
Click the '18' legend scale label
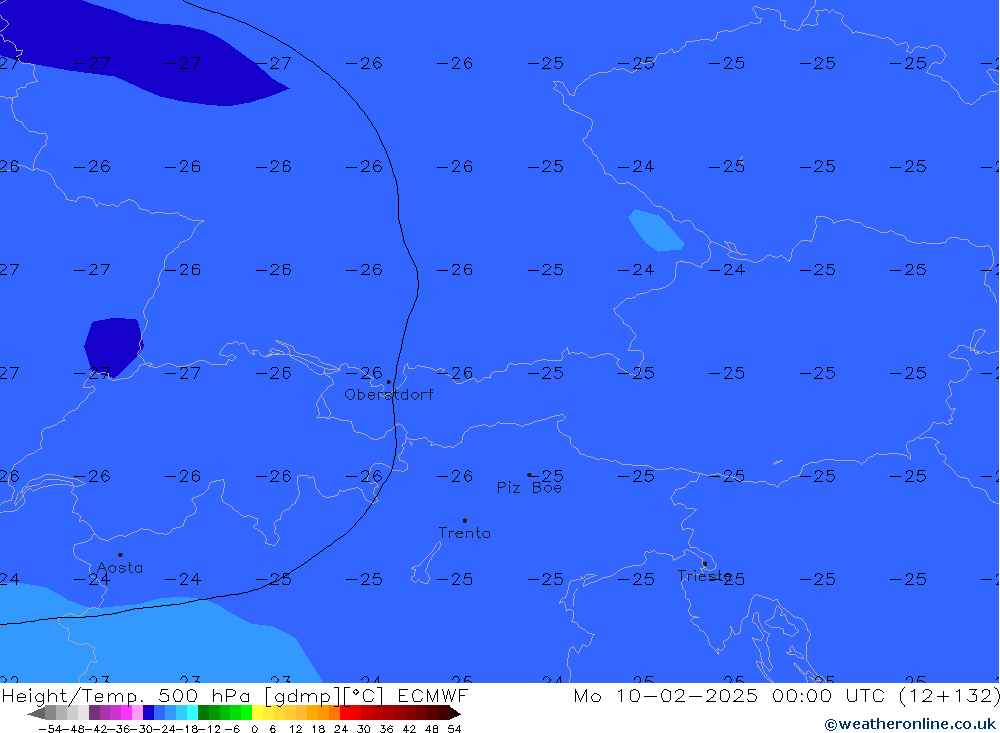318,729
